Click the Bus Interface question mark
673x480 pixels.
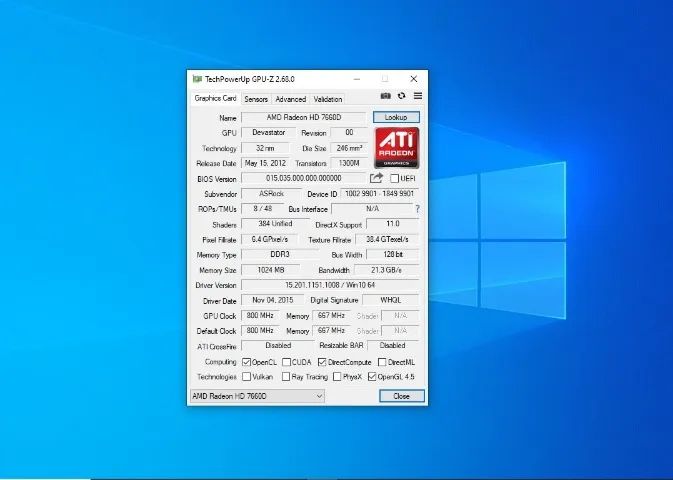417,209
